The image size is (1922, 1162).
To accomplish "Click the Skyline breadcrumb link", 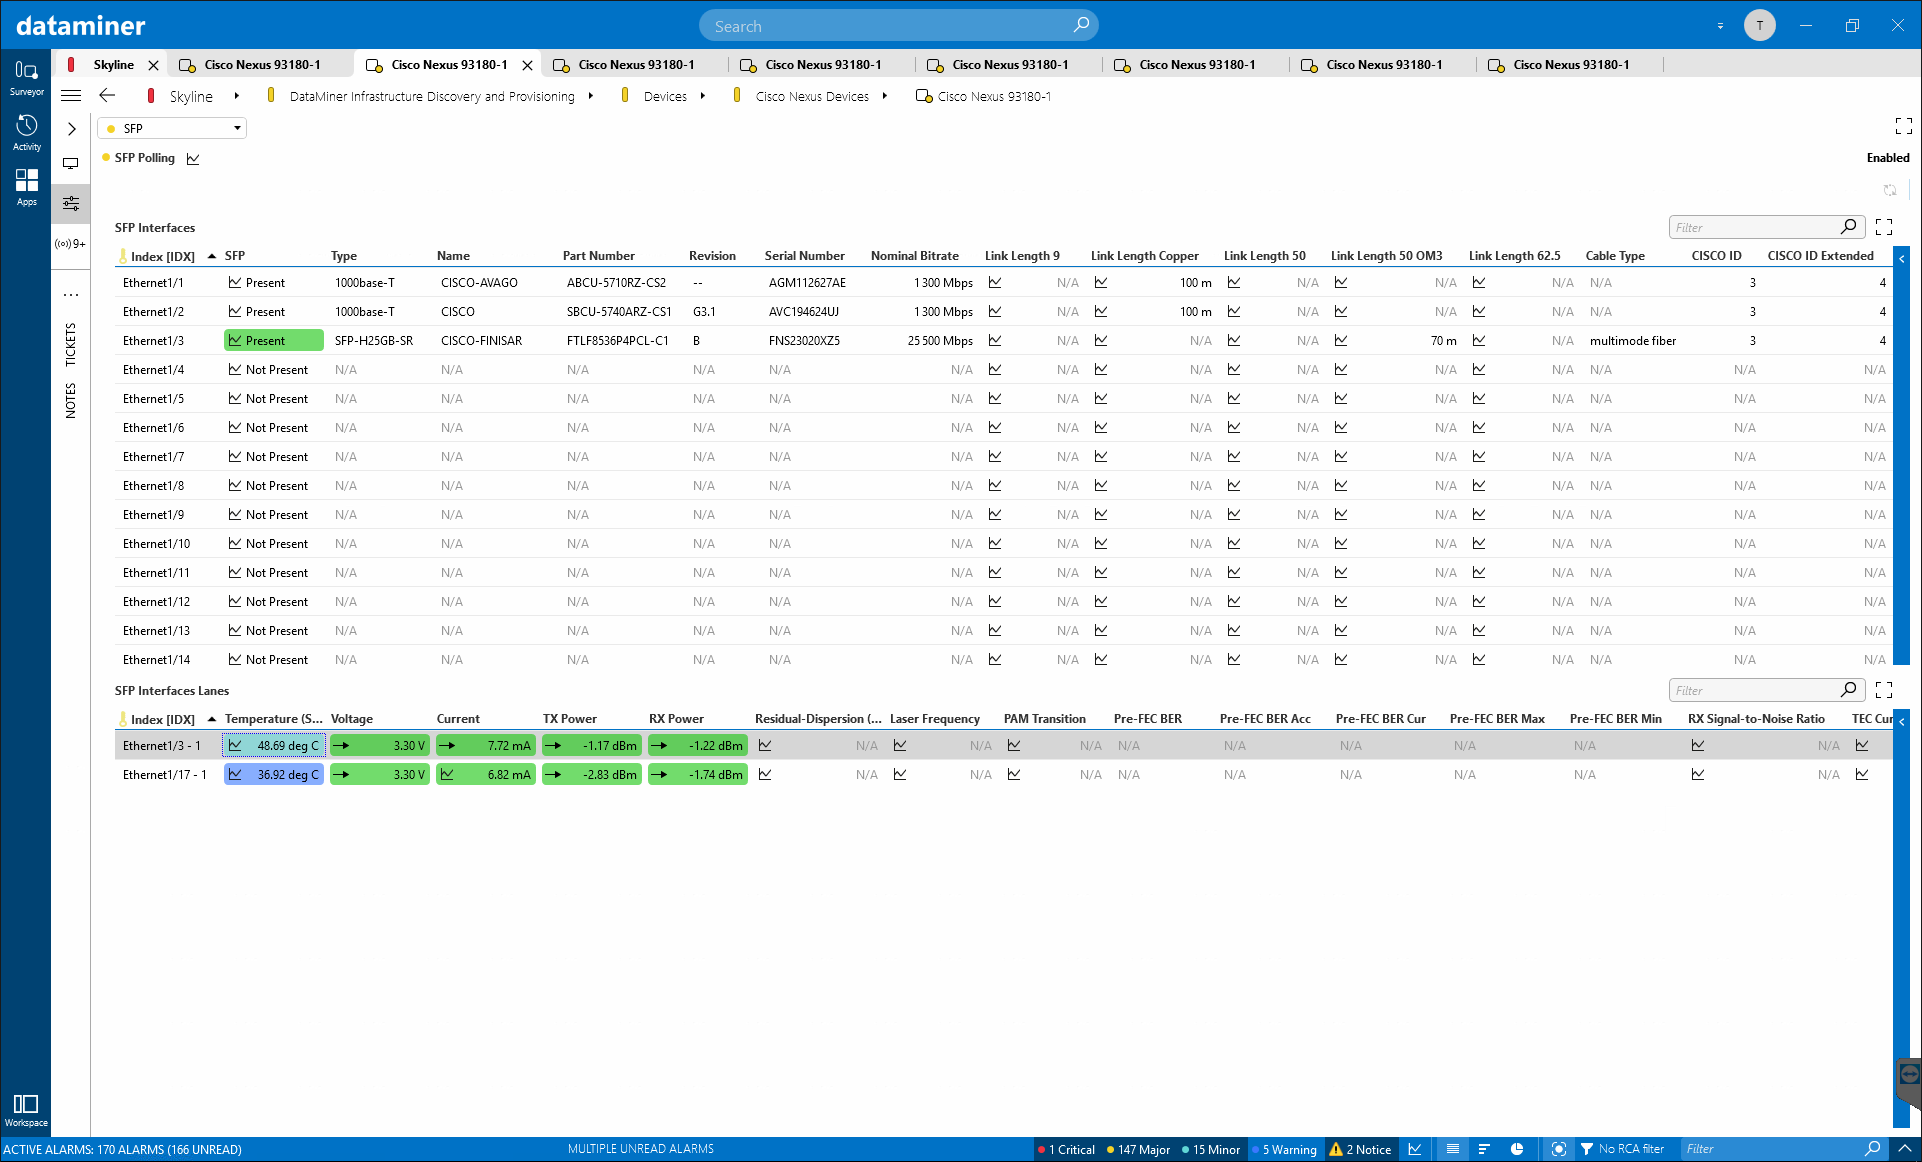I will pyautogui.click(x=191, y=97).
